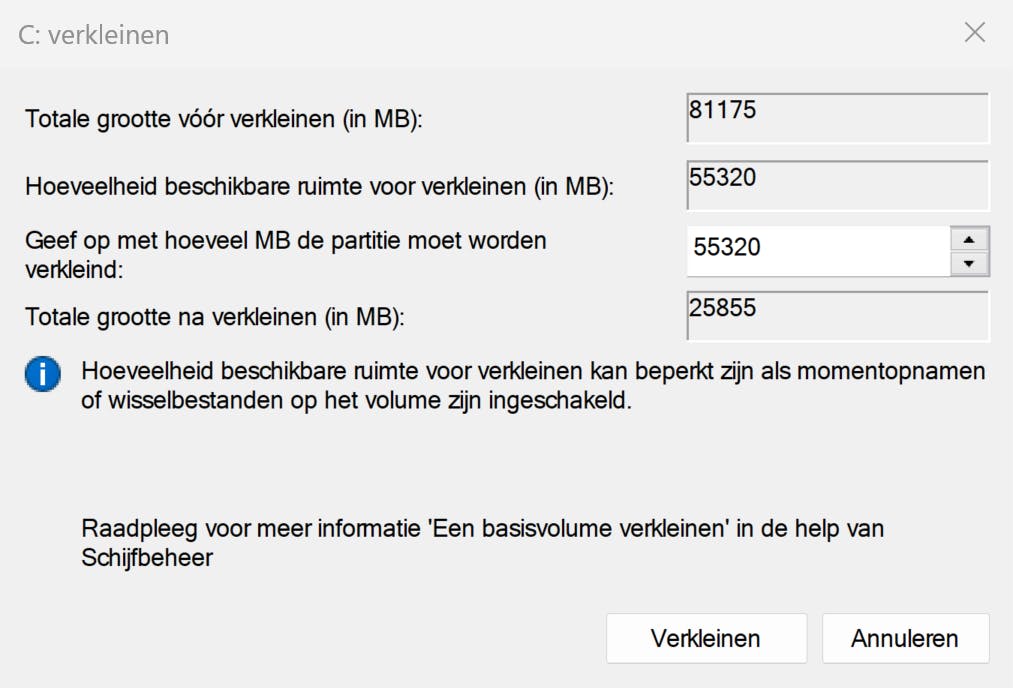The width and height of the screenshot is (1013, 688).
Task: Click "Hoeveelheid beschikbare ruimte voor verkleinen (in MB):" label
Action: (x=319, y=186)
